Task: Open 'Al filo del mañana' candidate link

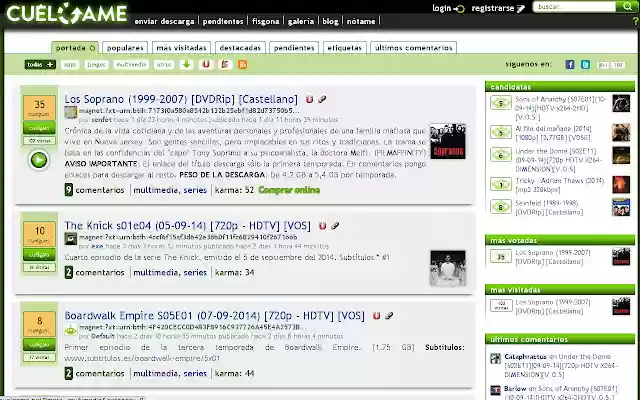Action: click(553, 133)
